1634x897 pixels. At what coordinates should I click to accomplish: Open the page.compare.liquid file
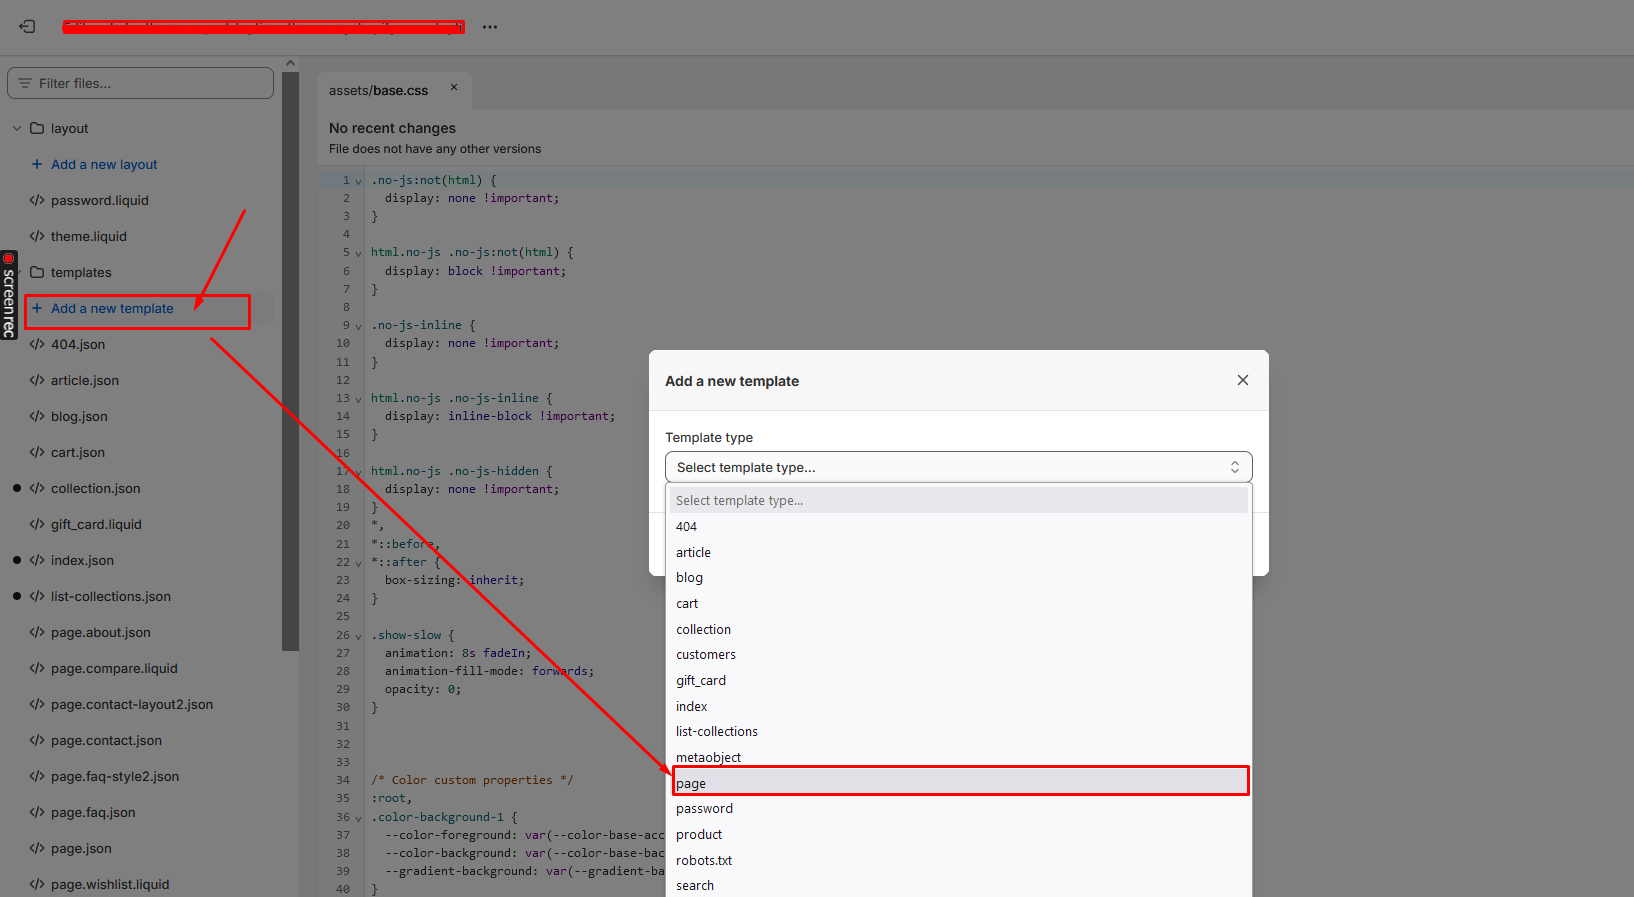coord(114,668)
